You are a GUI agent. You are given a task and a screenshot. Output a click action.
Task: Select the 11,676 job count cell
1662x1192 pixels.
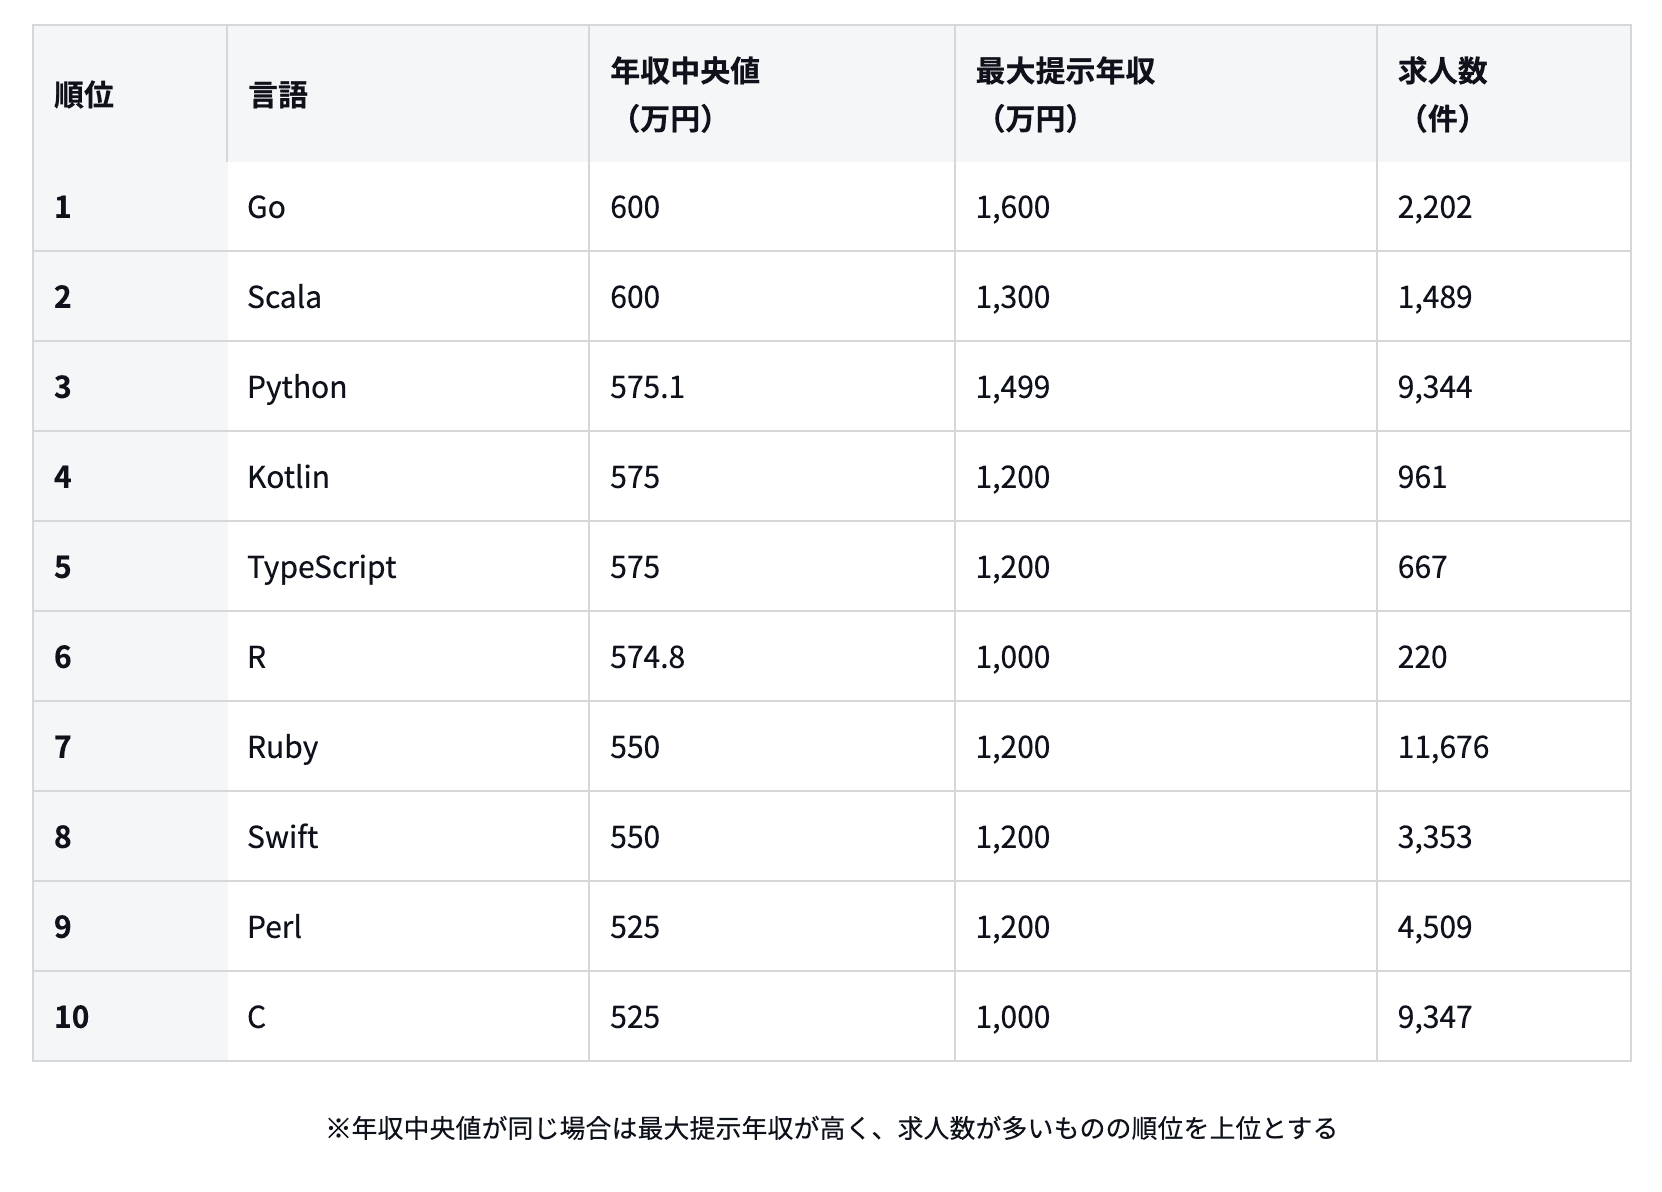(x=1443, y=747)
